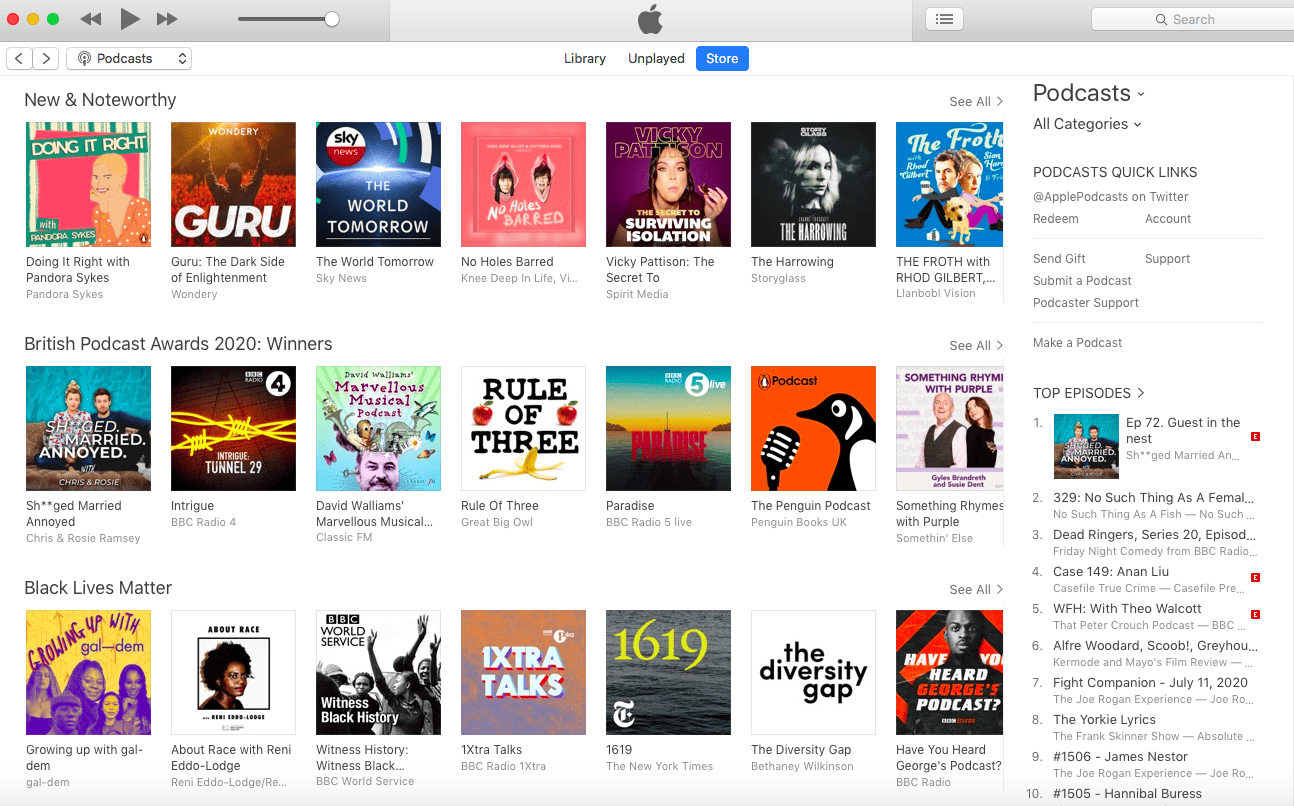The width and height of the screenshot is (1294, 806).
Task: Open the Rule Of Three podcast artwork
Action: click(523, 428)
